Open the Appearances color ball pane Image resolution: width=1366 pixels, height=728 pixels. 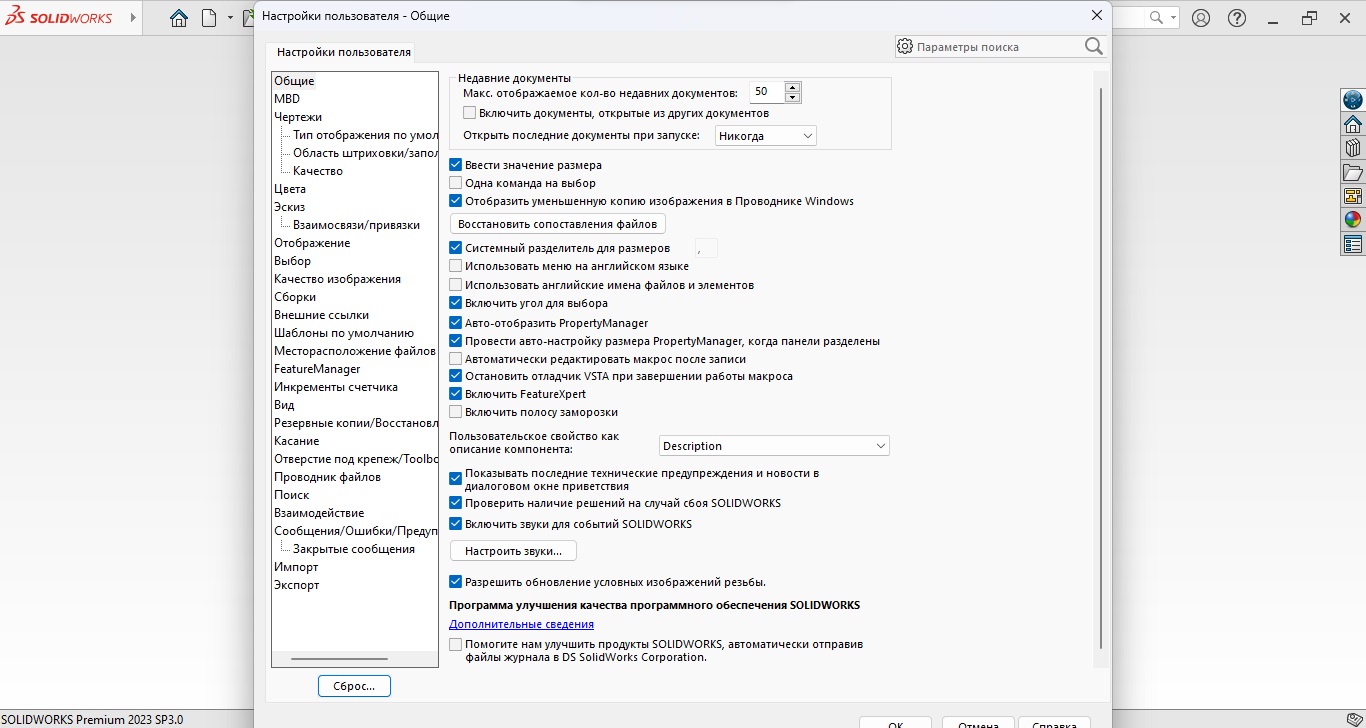[1352, 220]
